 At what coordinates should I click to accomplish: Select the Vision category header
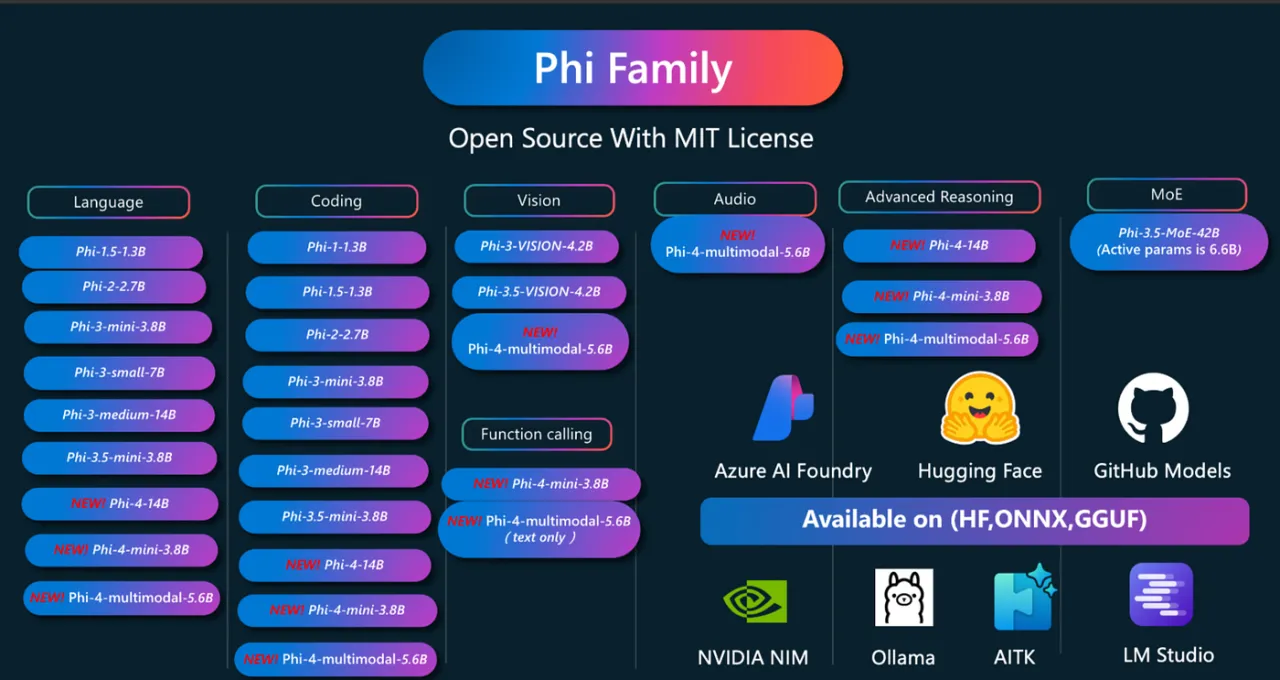point(539,200)
